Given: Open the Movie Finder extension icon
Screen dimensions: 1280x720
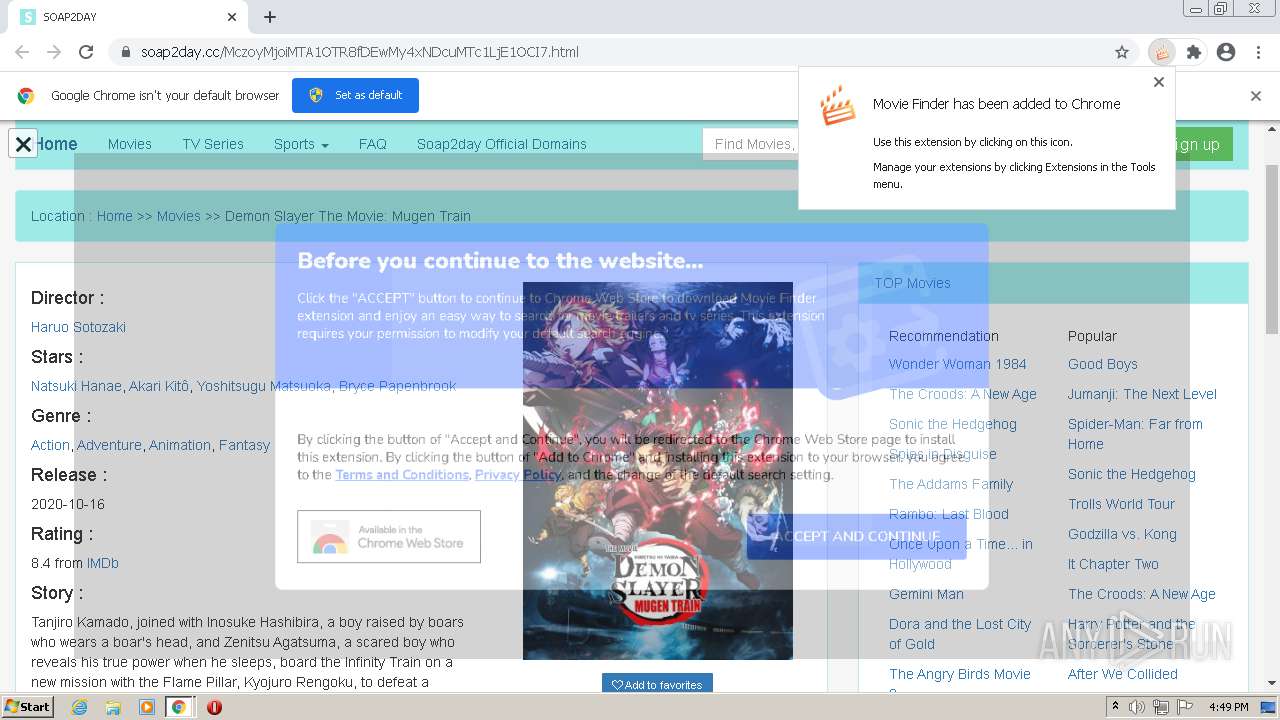Looking at the screenshot, I should coord(1161,52).
